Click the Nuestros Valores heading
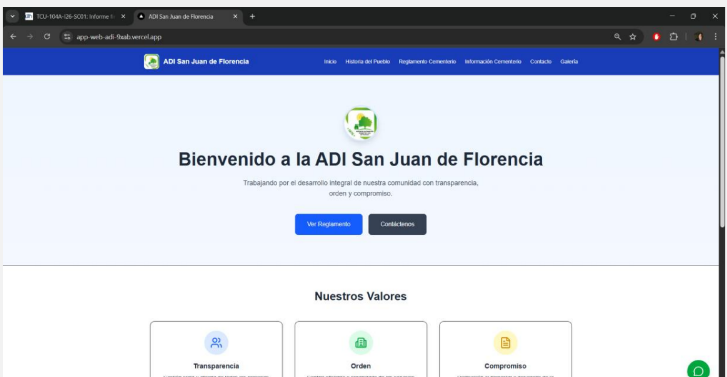The image size is (727, 377). tap(361, 296)
